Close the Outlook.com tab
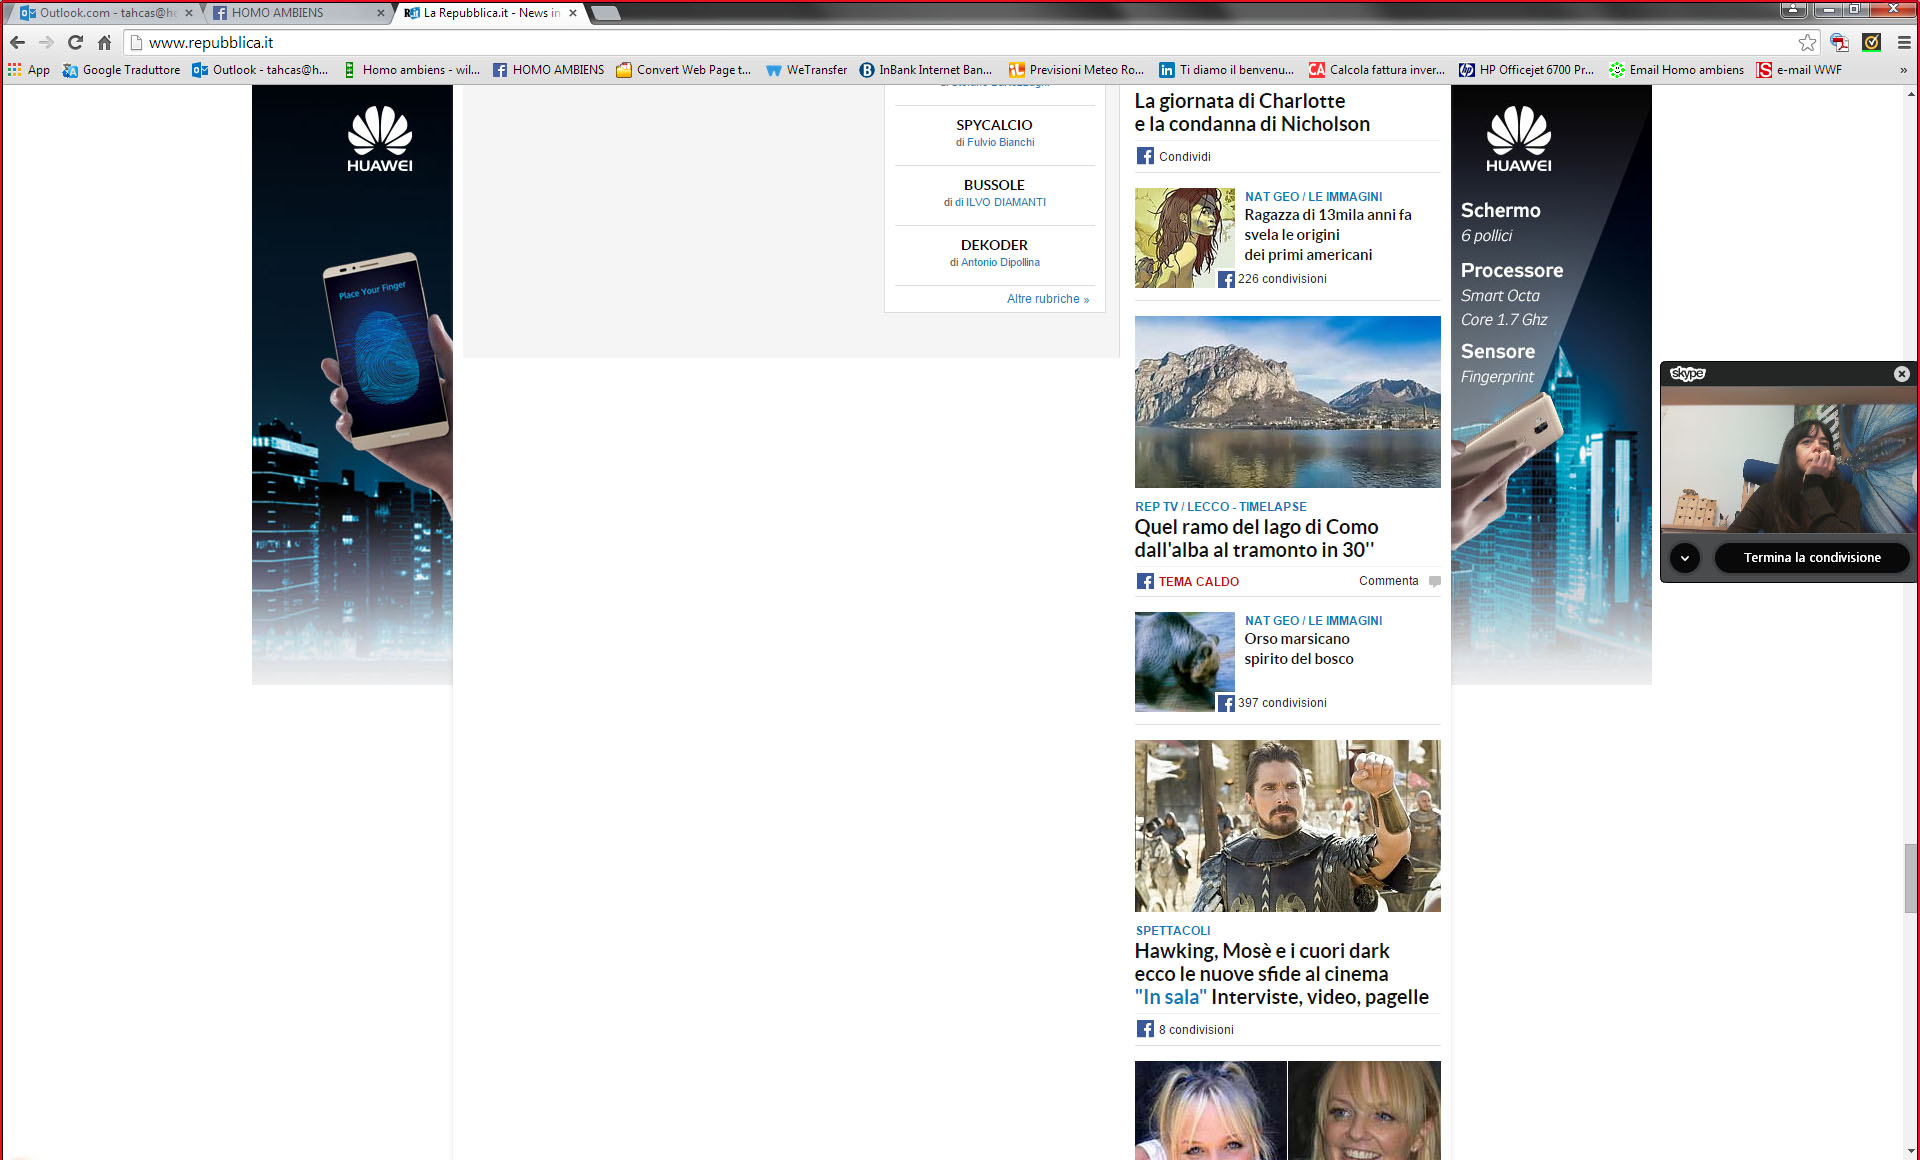The width and height of the screenshot is (1920, 1160). click(189, 13)
